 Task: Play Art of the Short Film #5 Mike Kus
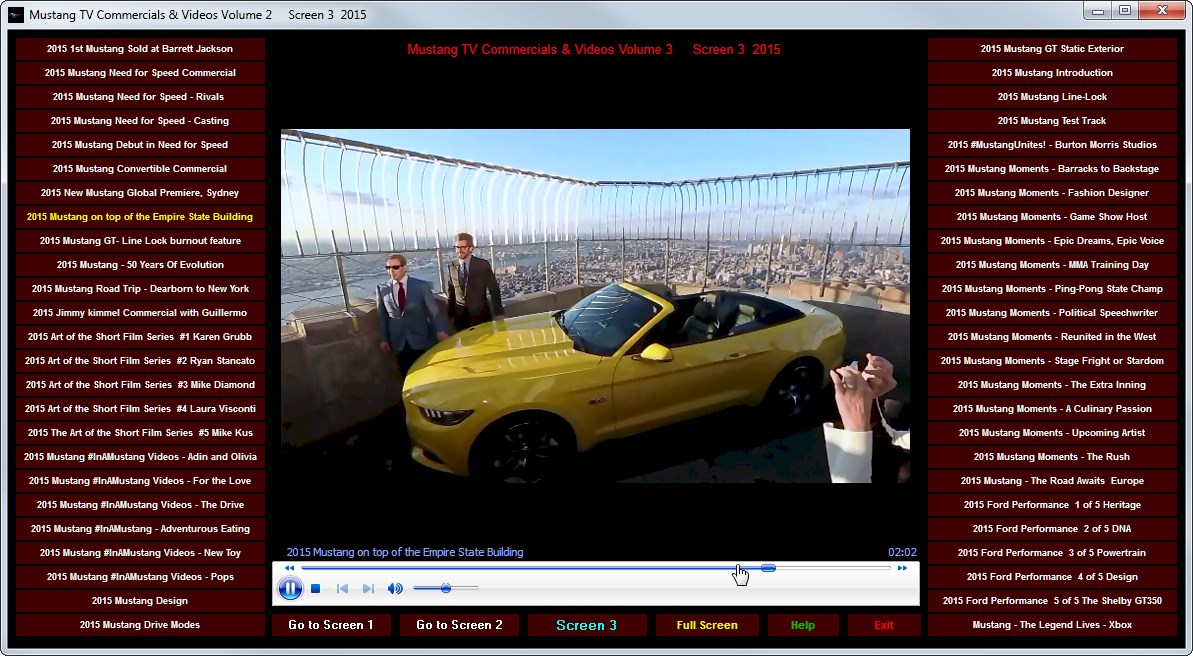click(140, 432)
